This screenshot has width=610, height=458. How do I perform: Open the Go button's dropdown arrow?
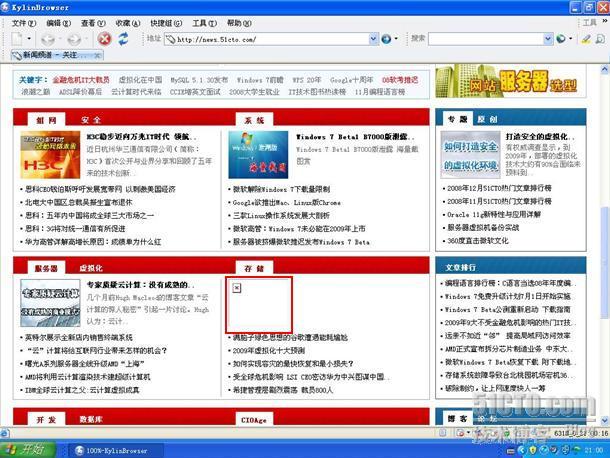396,39
